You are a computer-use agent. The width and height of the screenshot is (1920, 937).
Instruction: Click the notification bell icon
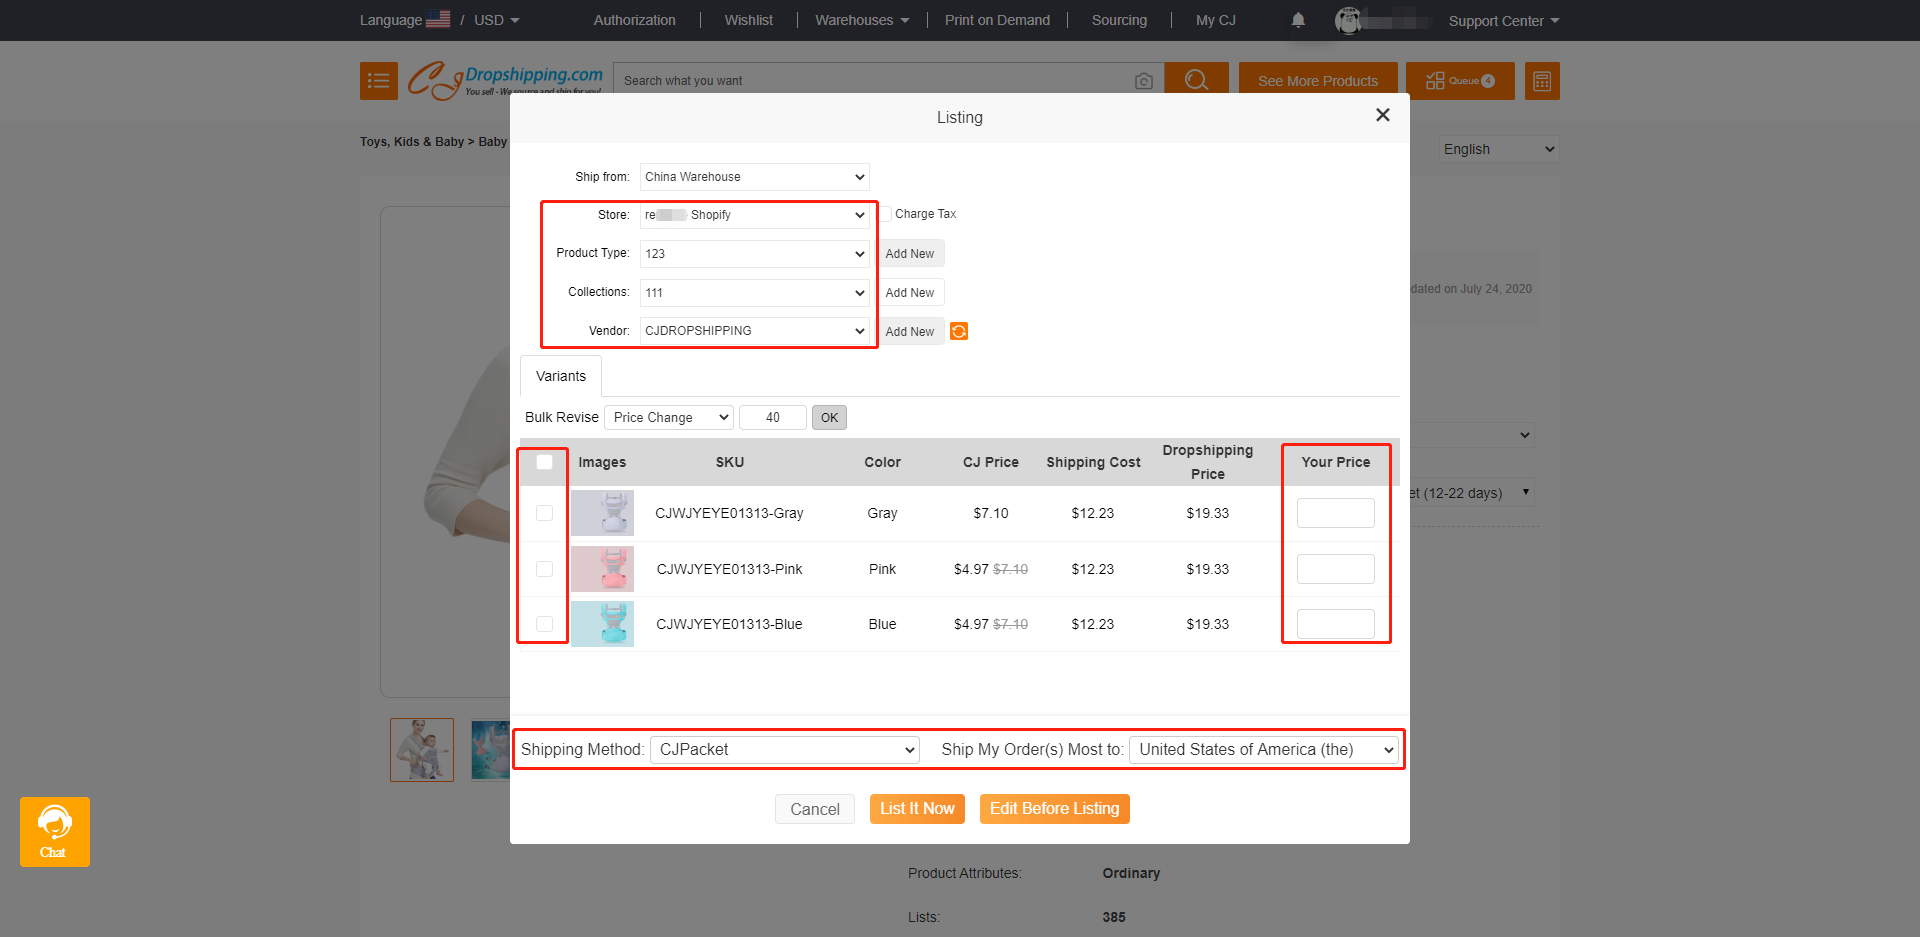[x=1298, y=20]
